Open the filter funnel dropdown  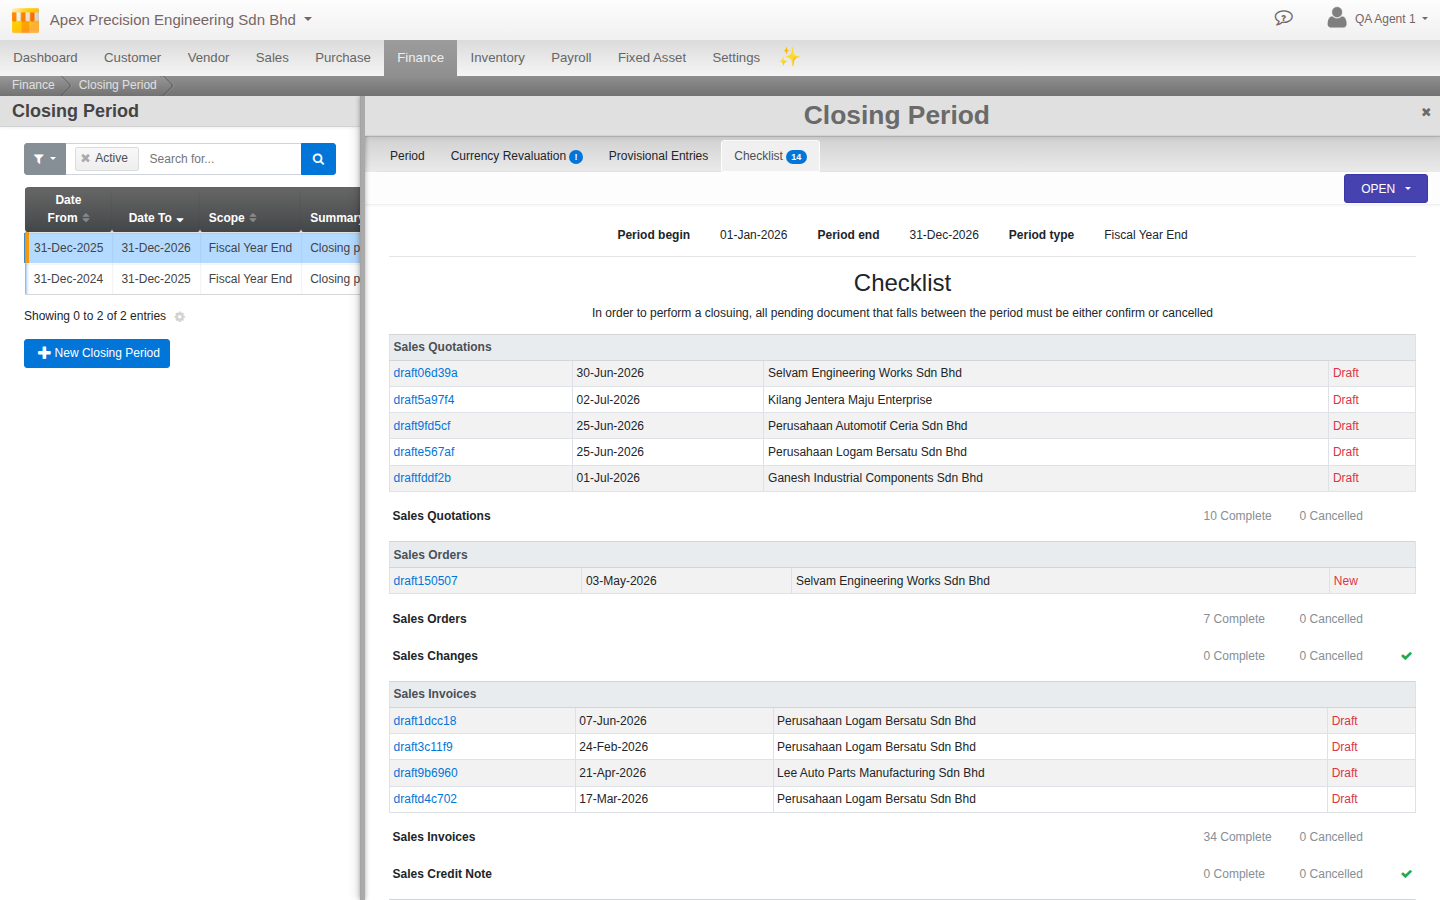[x=45, y=159]
